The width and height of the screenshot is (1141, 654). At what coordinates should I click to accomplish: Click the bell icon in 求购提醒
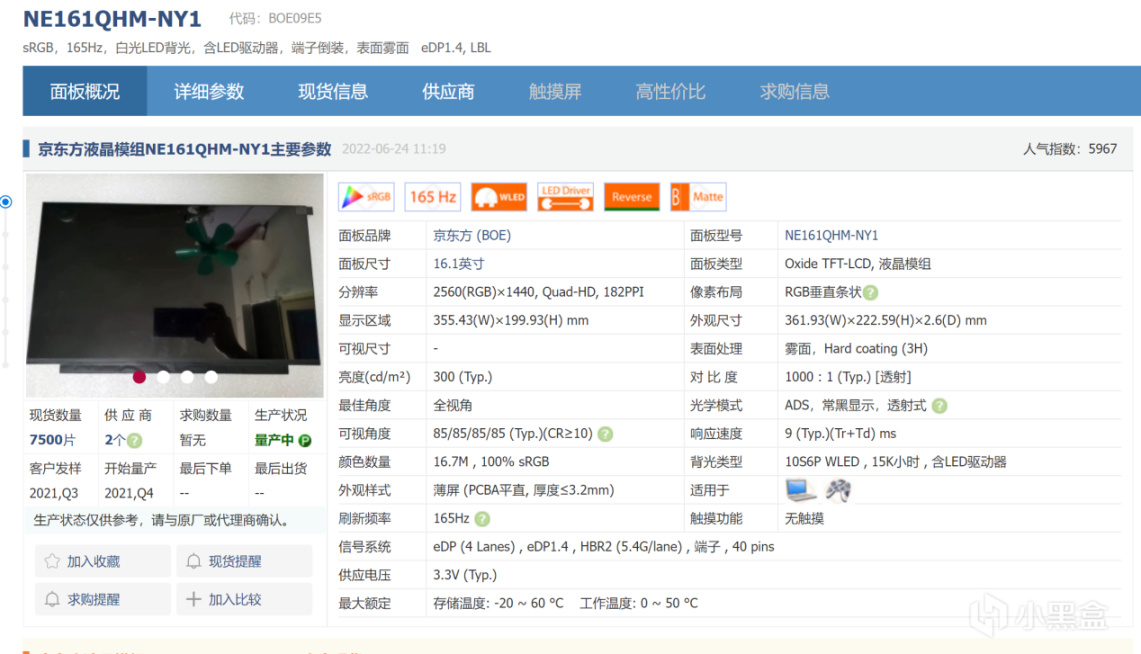[x=52, y=599]
